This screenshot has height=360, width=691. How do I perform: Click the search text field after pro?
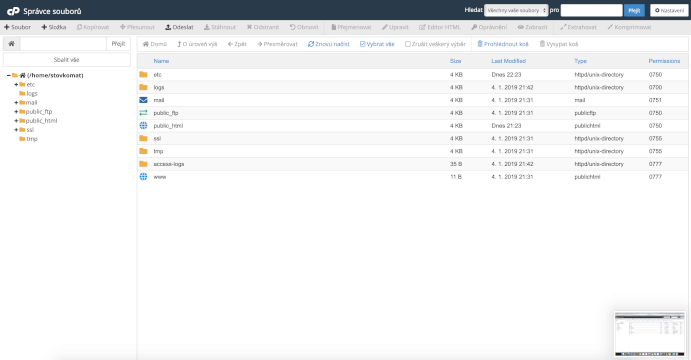[x=591, y=10]
